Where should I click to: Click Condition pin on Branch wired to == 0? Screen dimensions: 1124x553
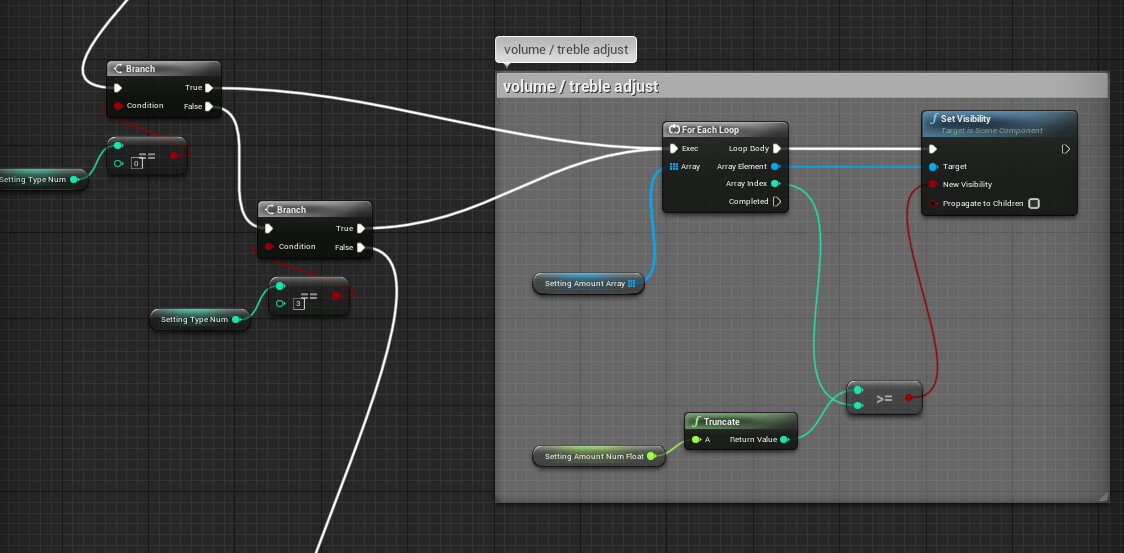click(118, 105)
